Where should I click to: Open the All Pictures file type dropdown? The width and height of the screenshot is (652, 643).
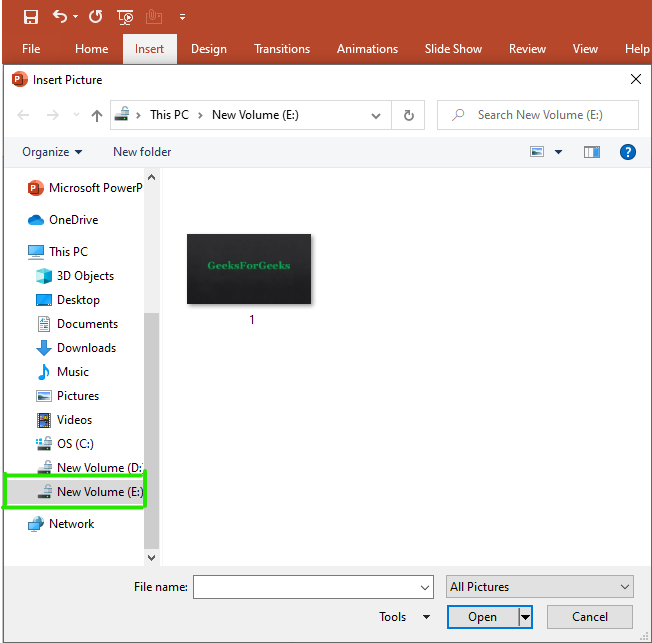(x=540, y=587)
